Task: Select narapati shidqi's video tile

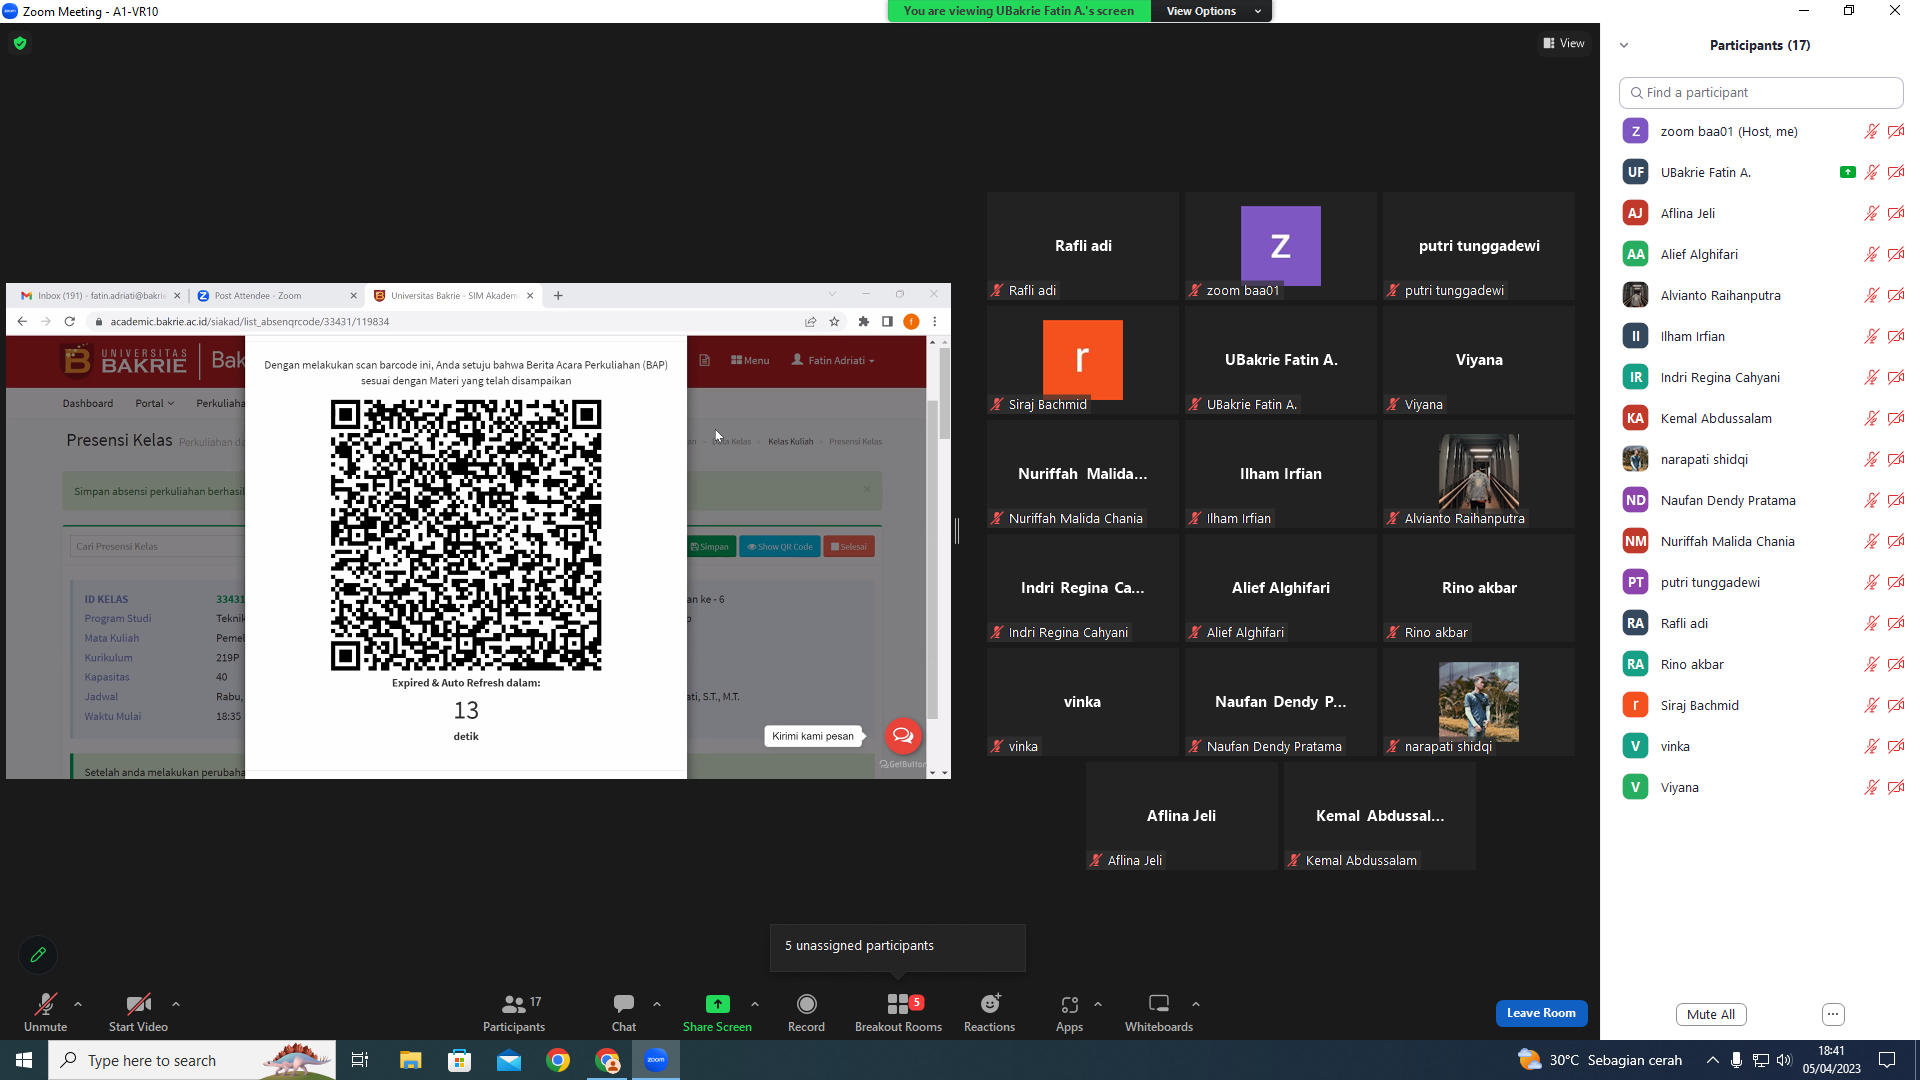Action: (x=1479, y=702)
